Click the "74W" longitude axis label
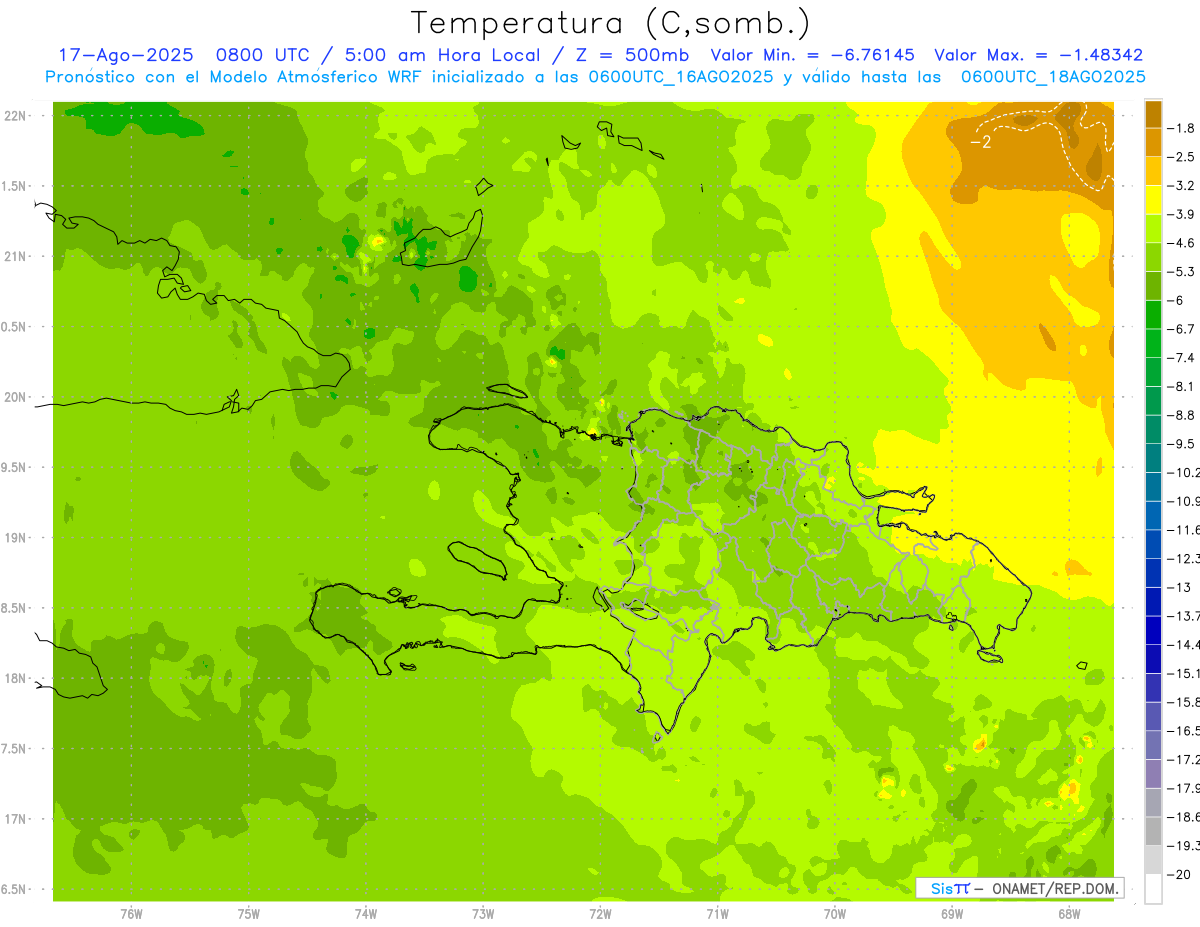This screenshot has width=1200, height=927. pyautogui.click(x=366, y=914)
